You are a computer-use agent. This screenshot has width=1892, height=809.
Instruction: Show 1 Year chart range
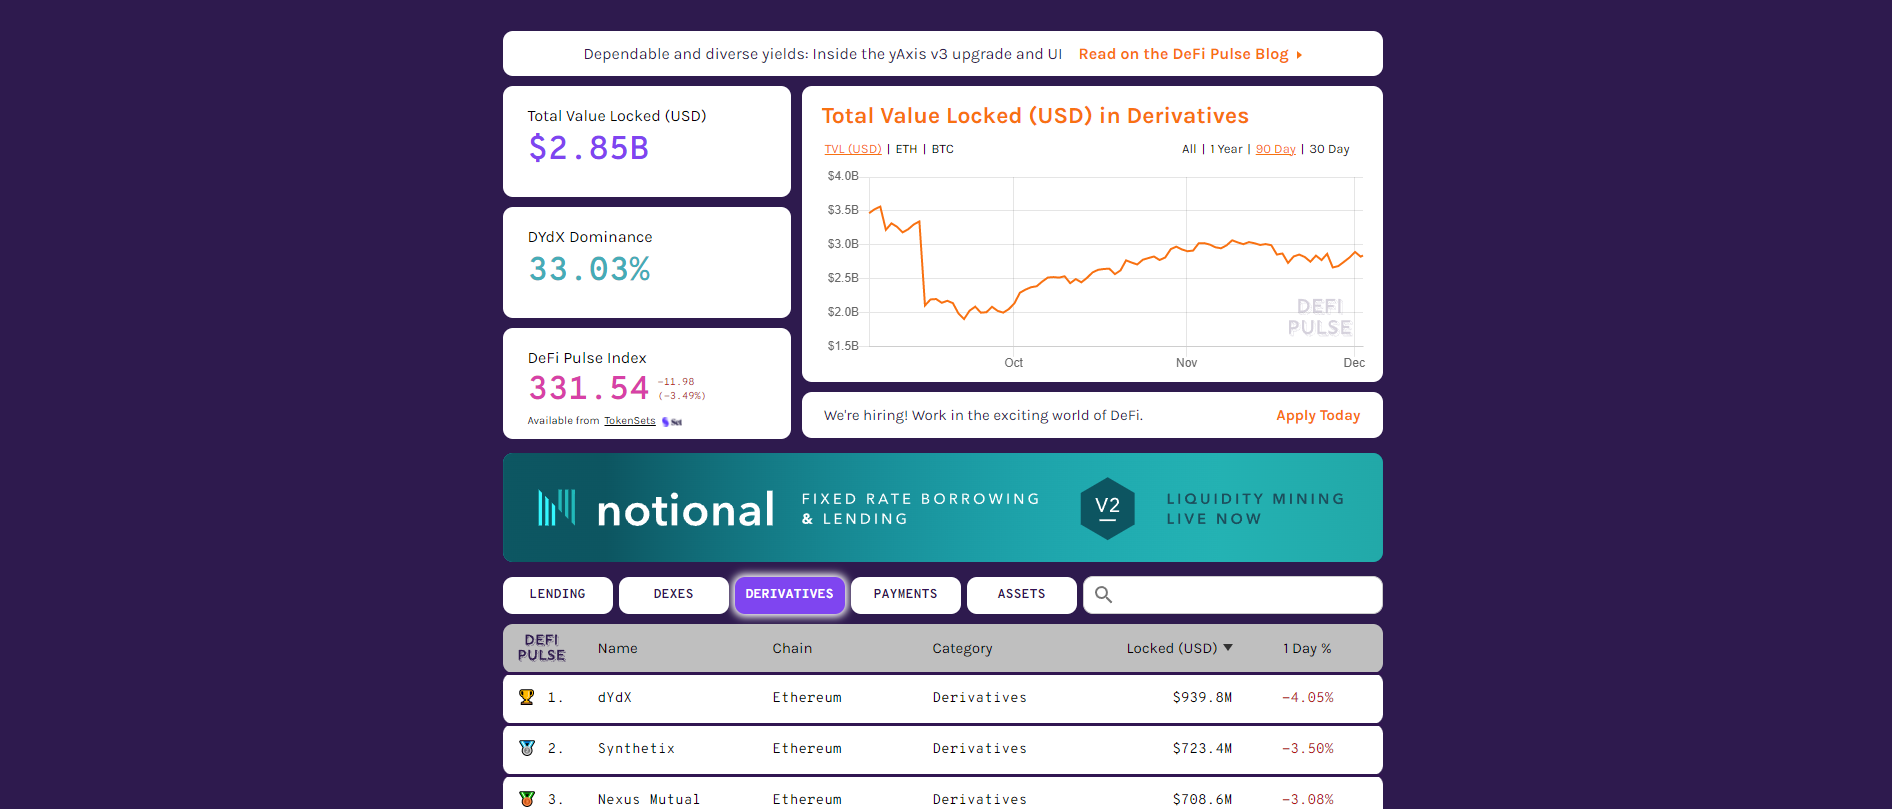pyautogui.click(x=1226, y=149)
